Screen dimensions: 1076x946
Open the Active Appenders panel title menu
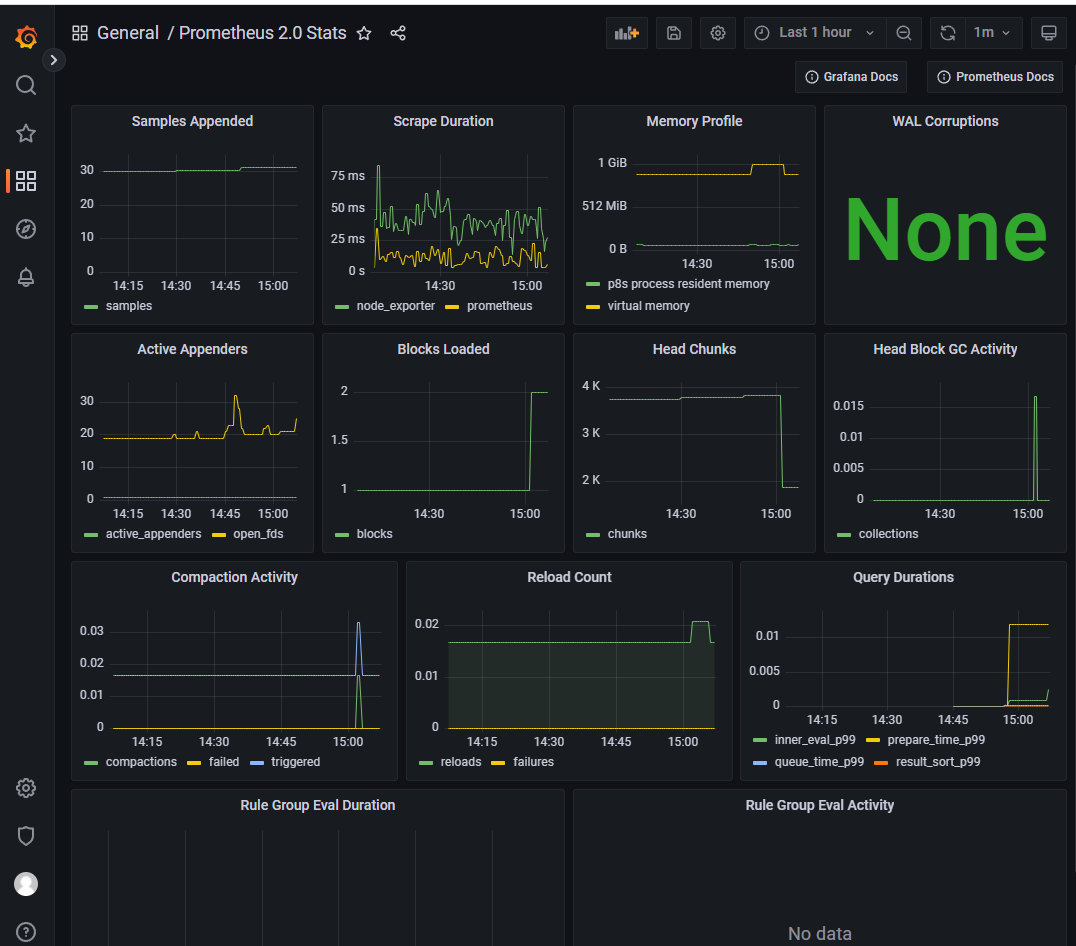(x=192, y=349)
